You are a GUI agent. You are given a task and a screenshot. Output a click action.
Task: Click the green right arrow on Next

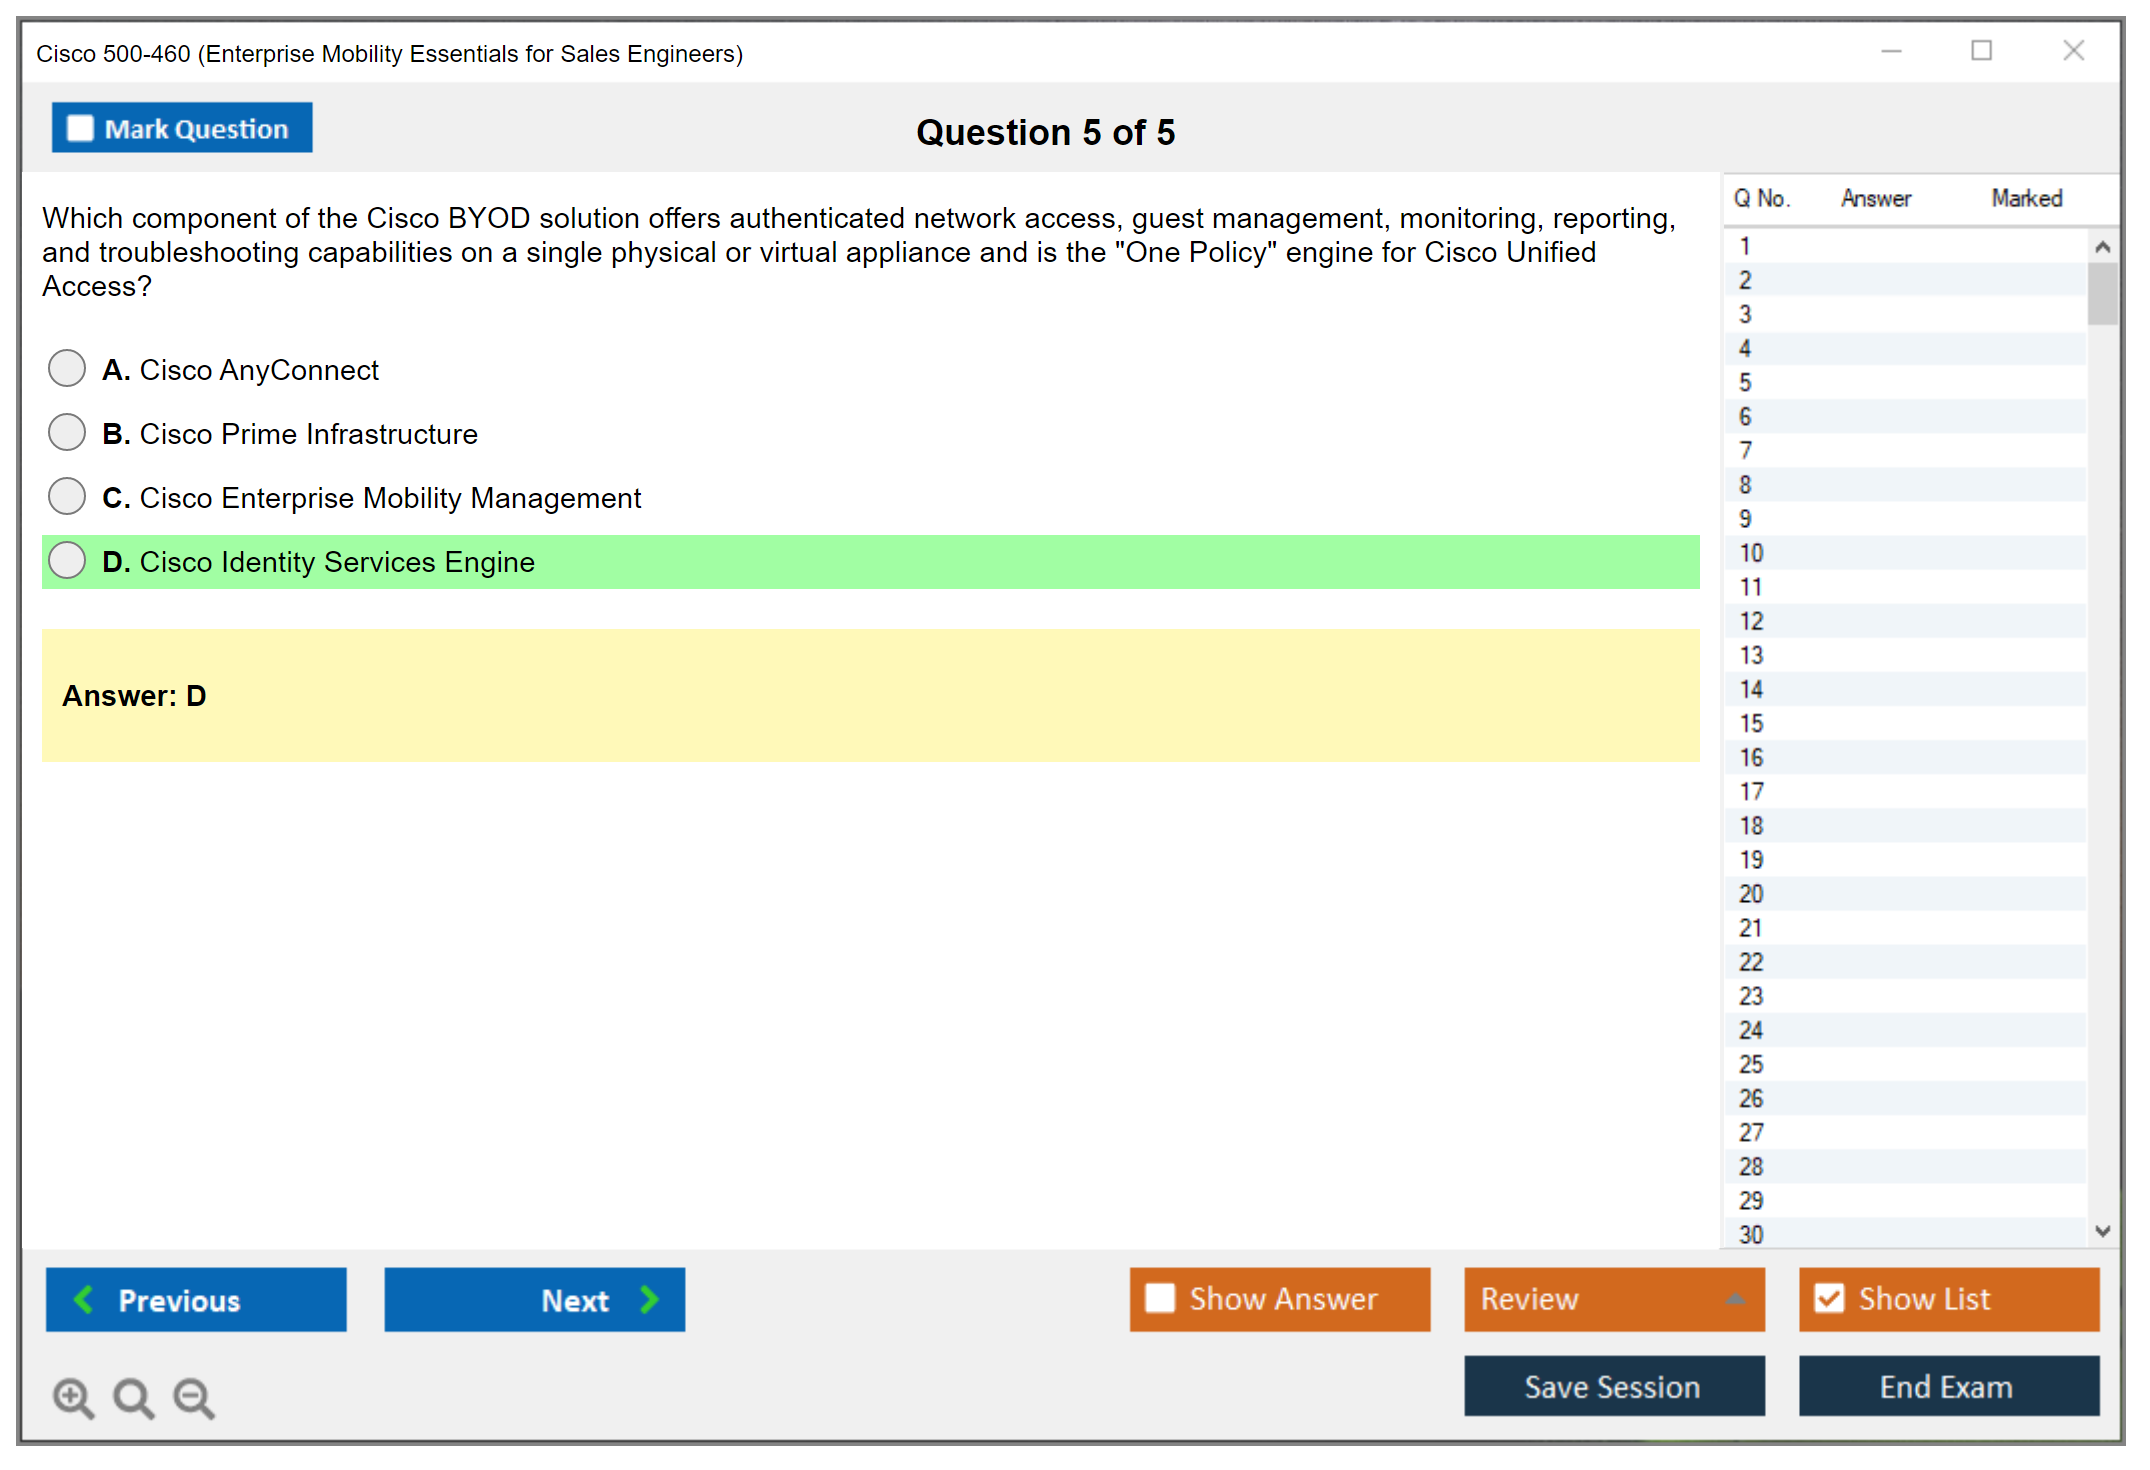click(x=650, y=1299)
